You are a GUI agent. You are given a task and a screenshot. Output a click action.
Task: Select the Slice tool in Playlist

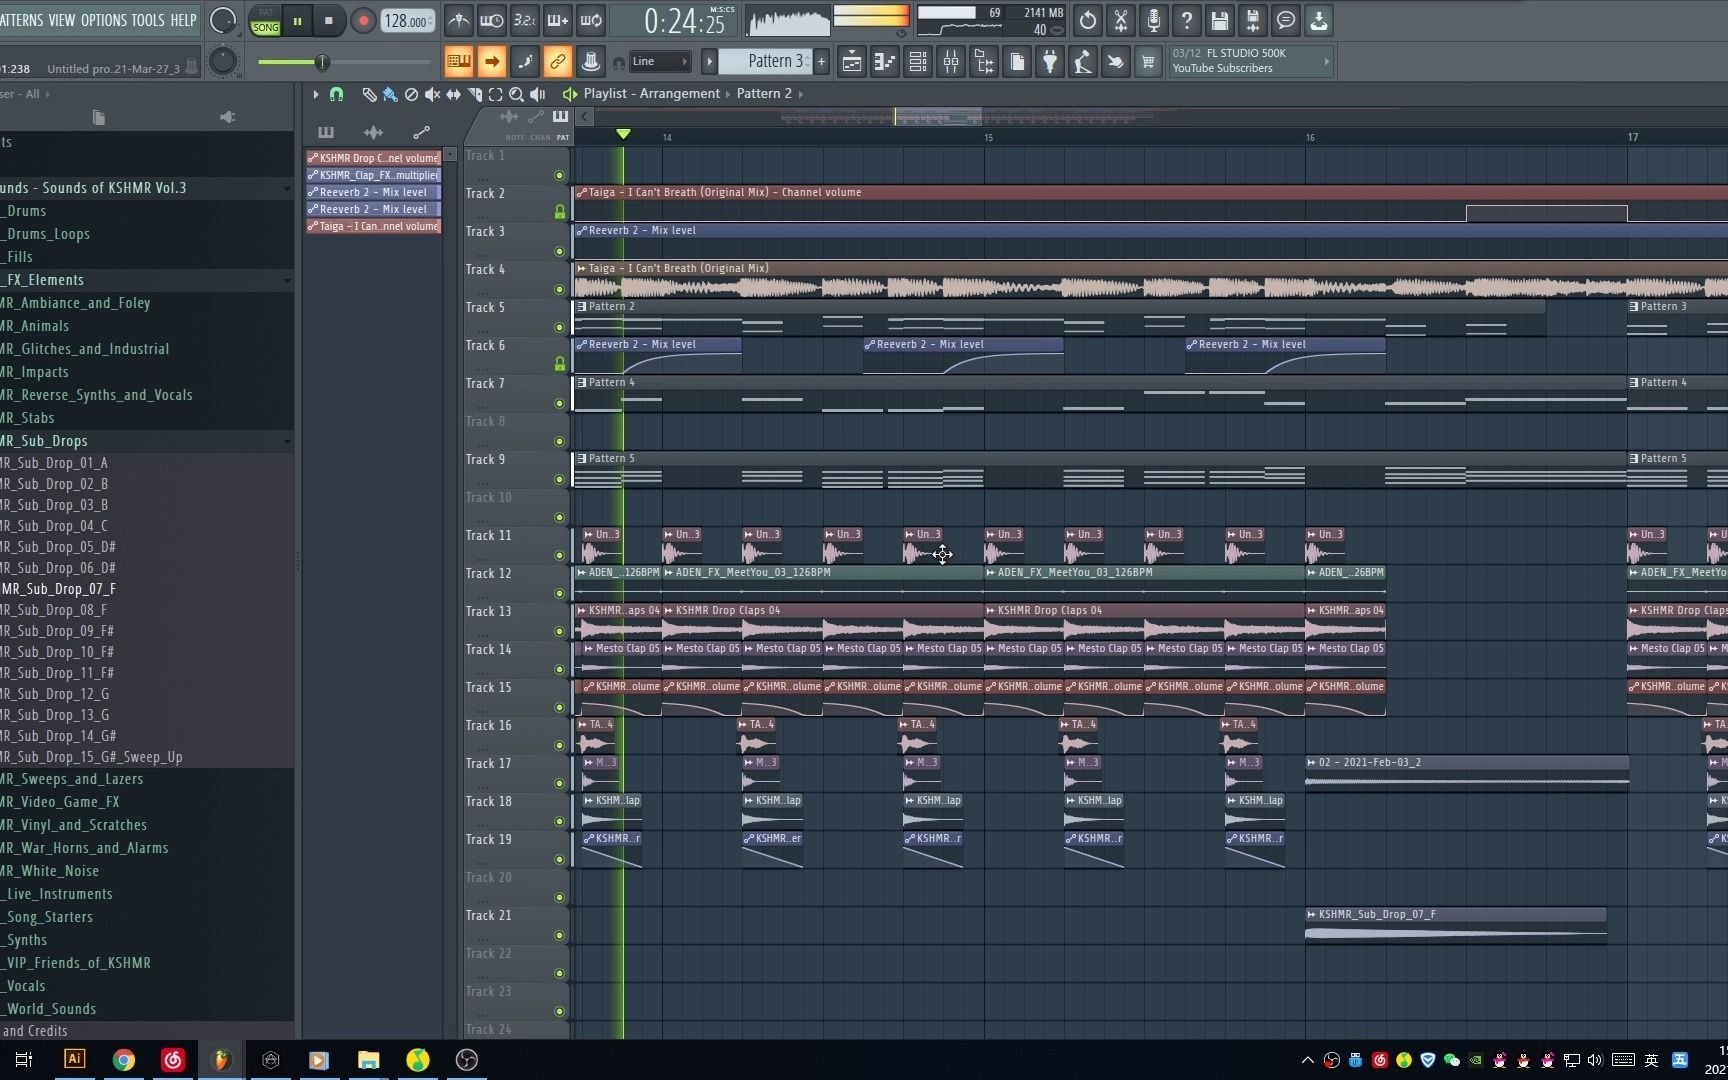click(x=475, y=94)
